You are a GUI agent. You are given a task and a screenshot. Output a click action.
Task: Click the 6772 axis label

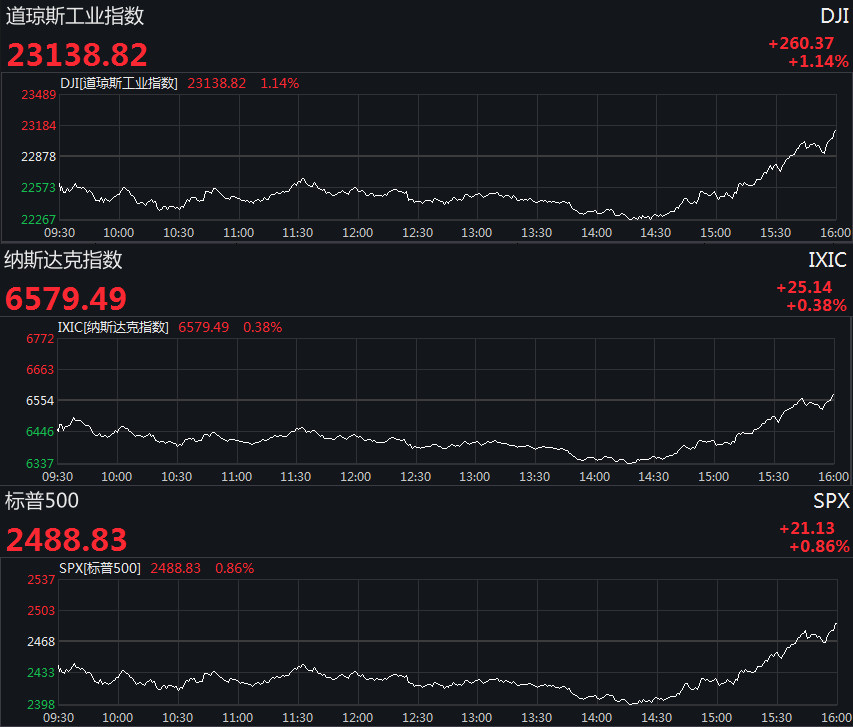pos(40,338)
